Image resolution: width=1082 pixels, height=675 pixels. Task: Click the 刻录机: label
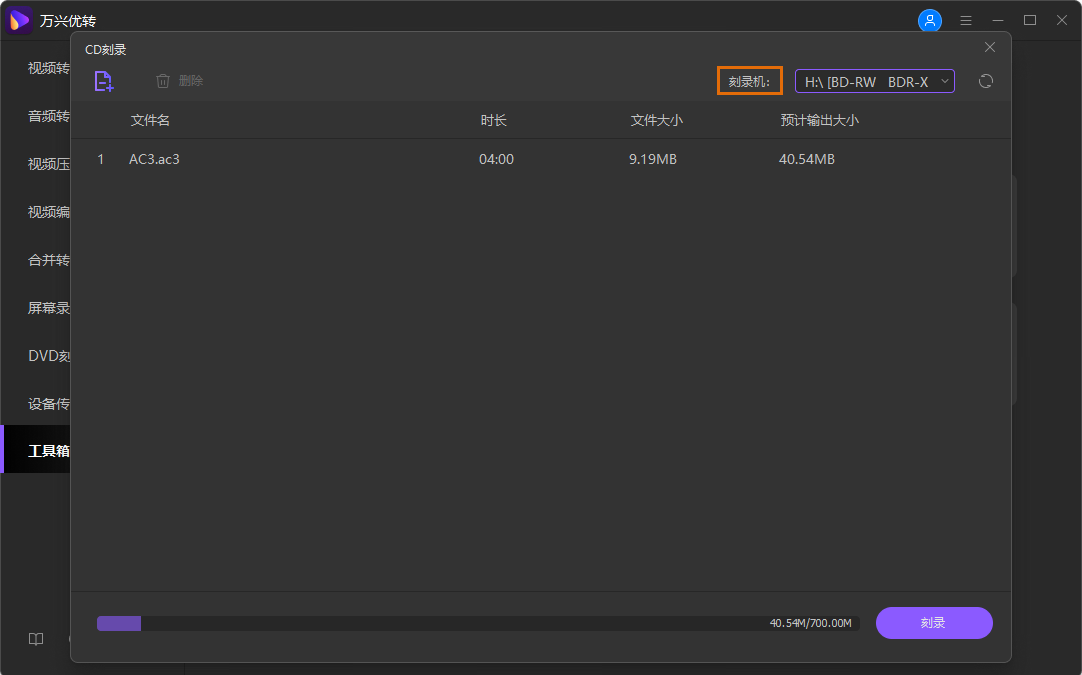point(749,81)
